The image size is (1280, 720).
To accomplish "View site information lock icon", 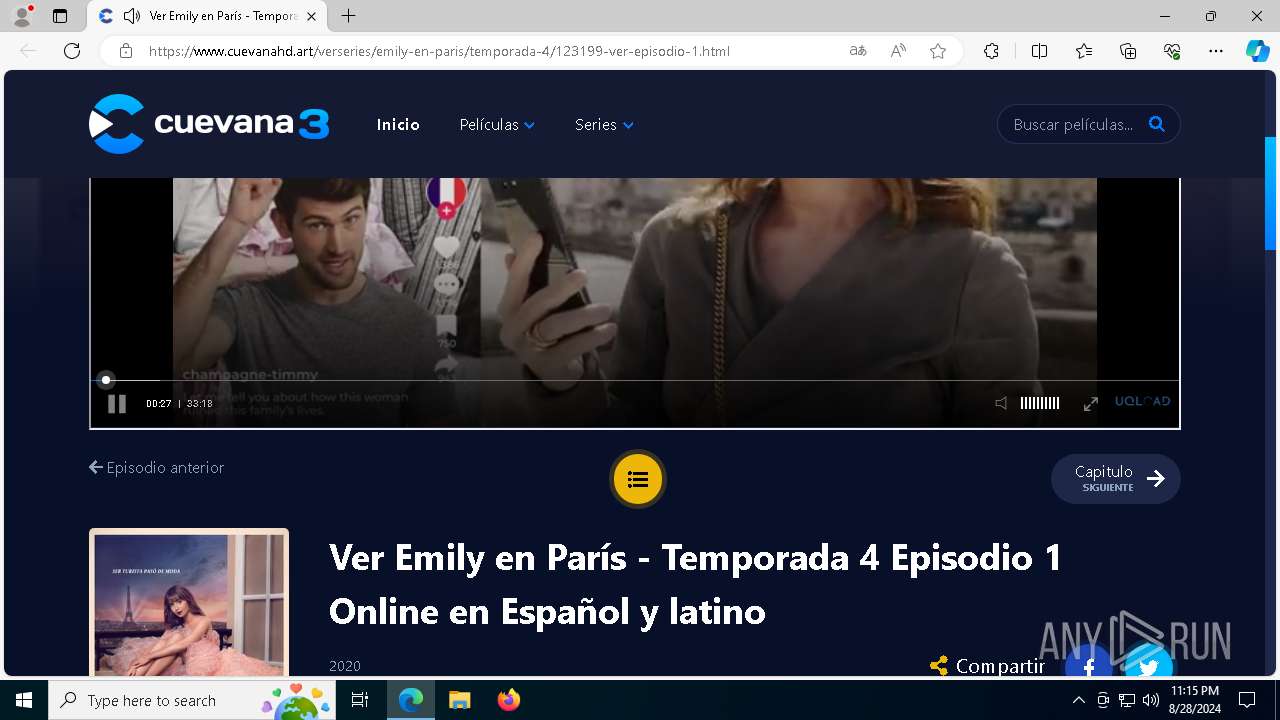I will (125, 51).
